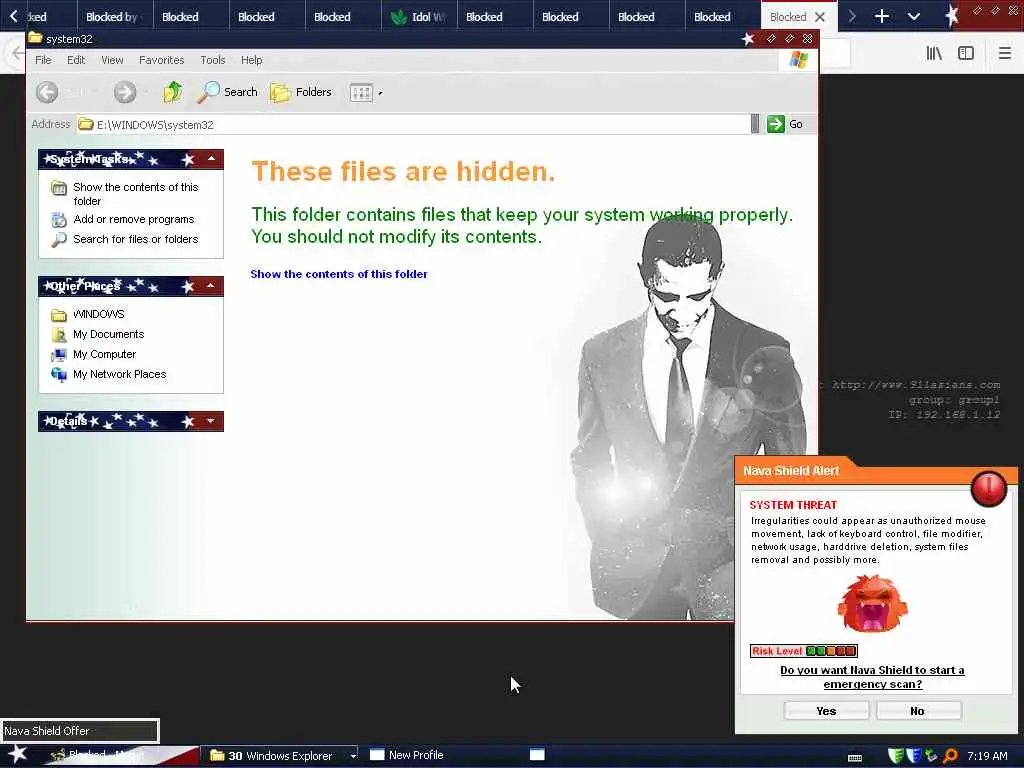
Task: Click 'Add or remove programs' task
Action: 133,219
